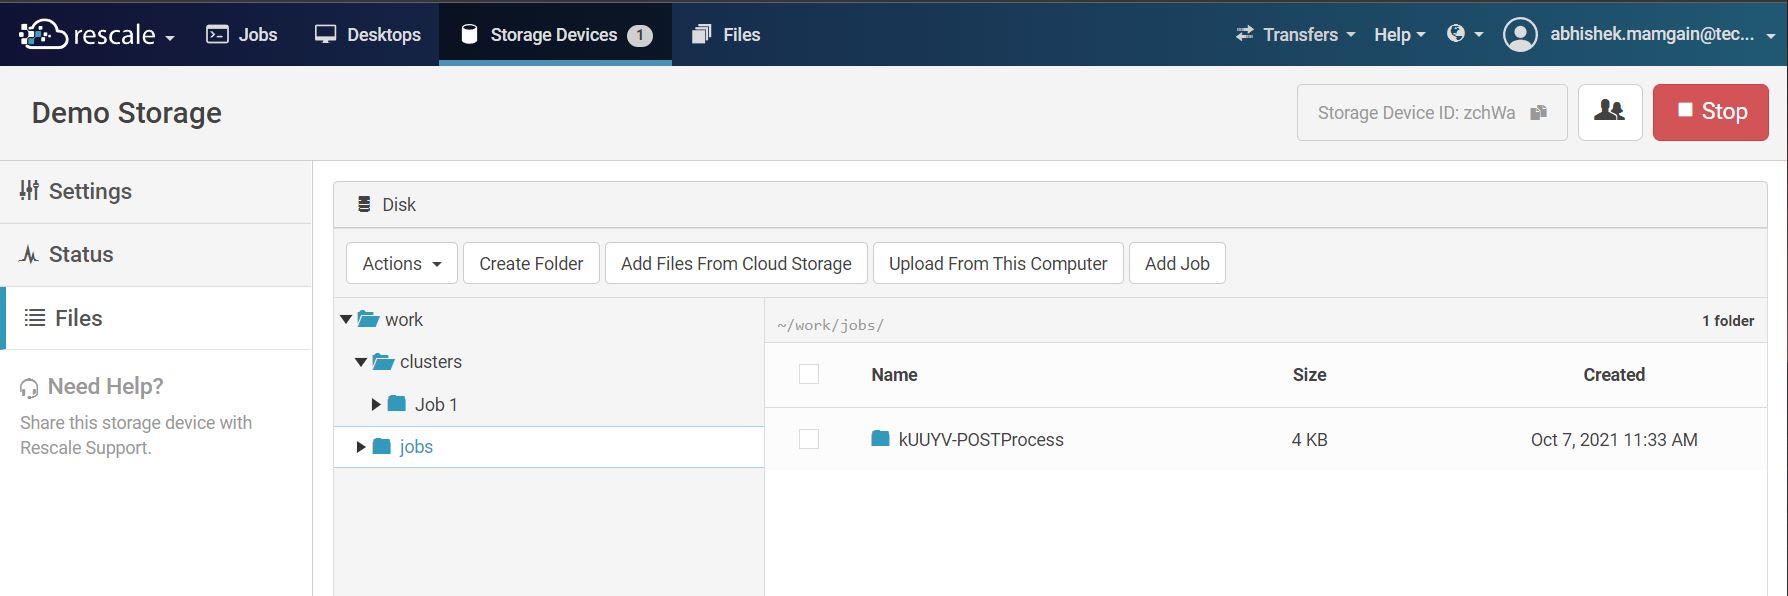
Task: Click the Job 1 folder icon
Action: [x=397, y=403]
